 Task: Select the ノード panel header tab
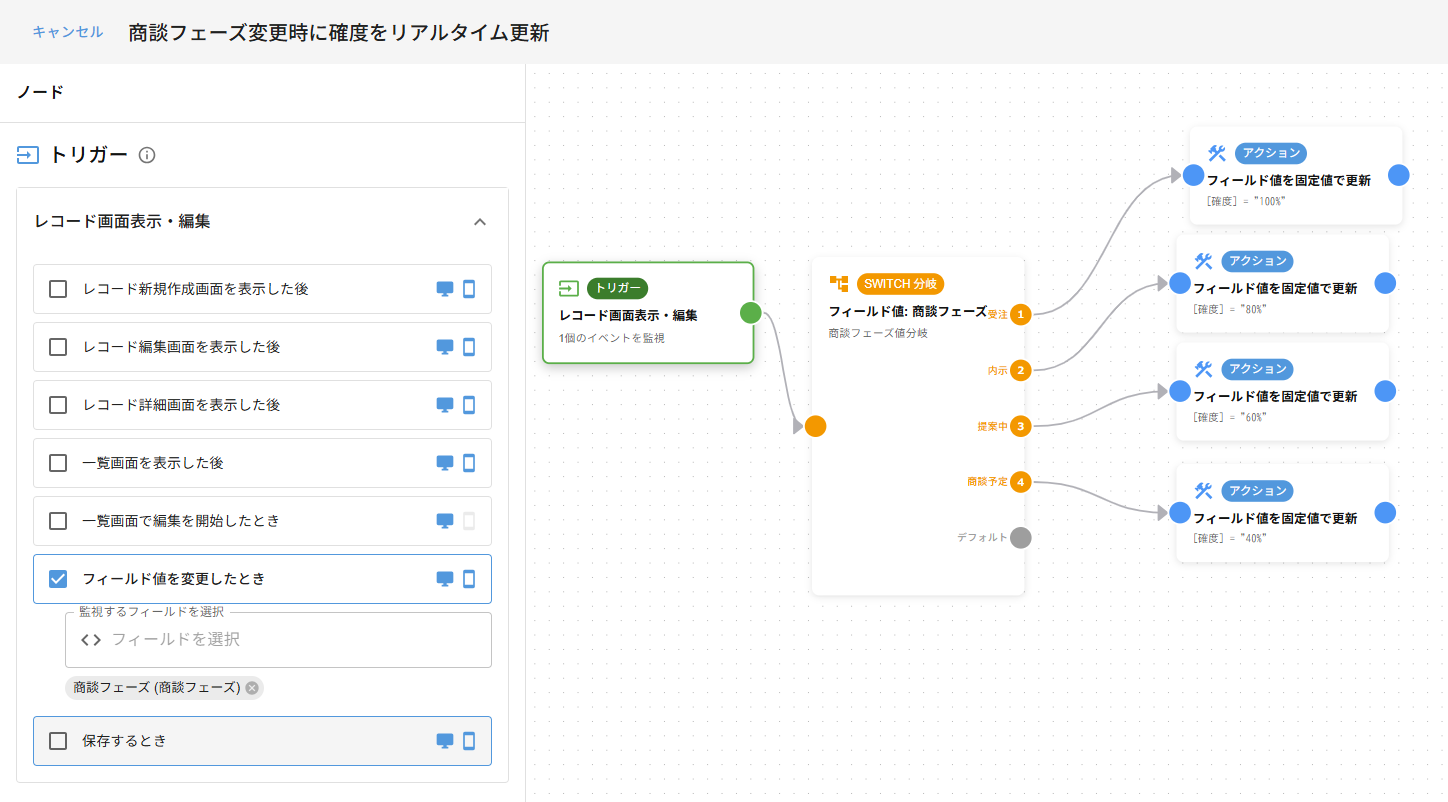[40, 92]
